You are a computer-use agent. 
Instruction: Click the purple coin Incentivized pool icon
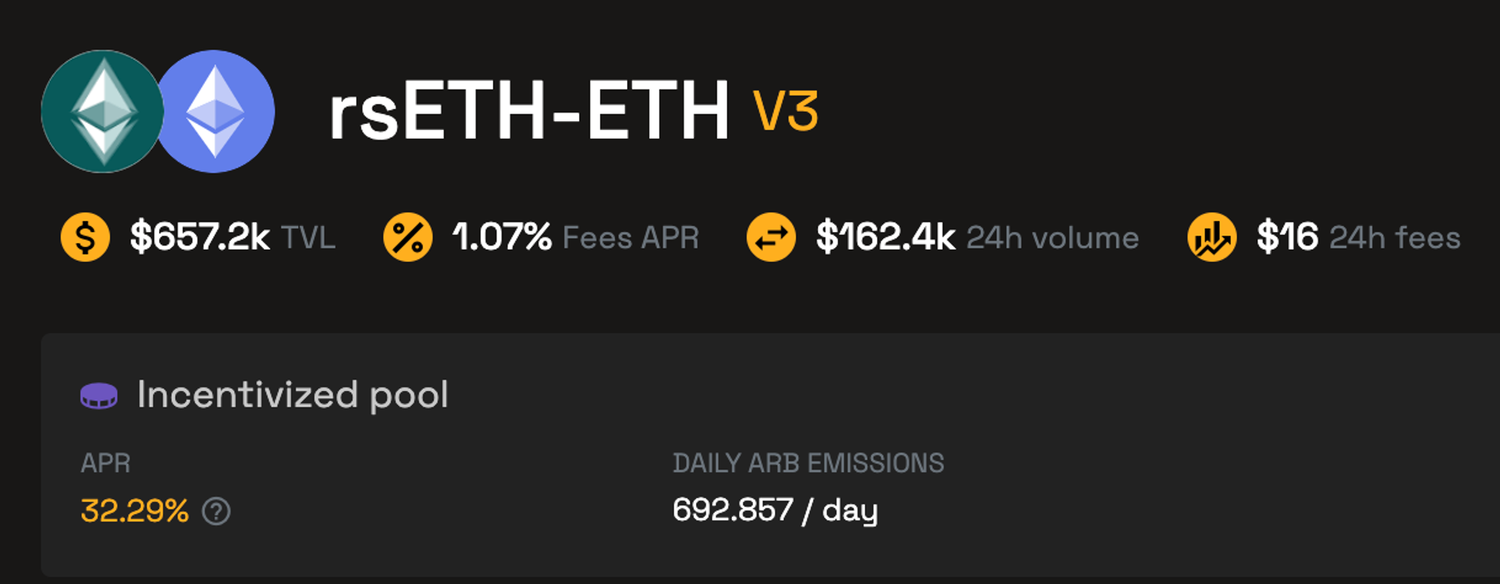[x=99, y=396]
